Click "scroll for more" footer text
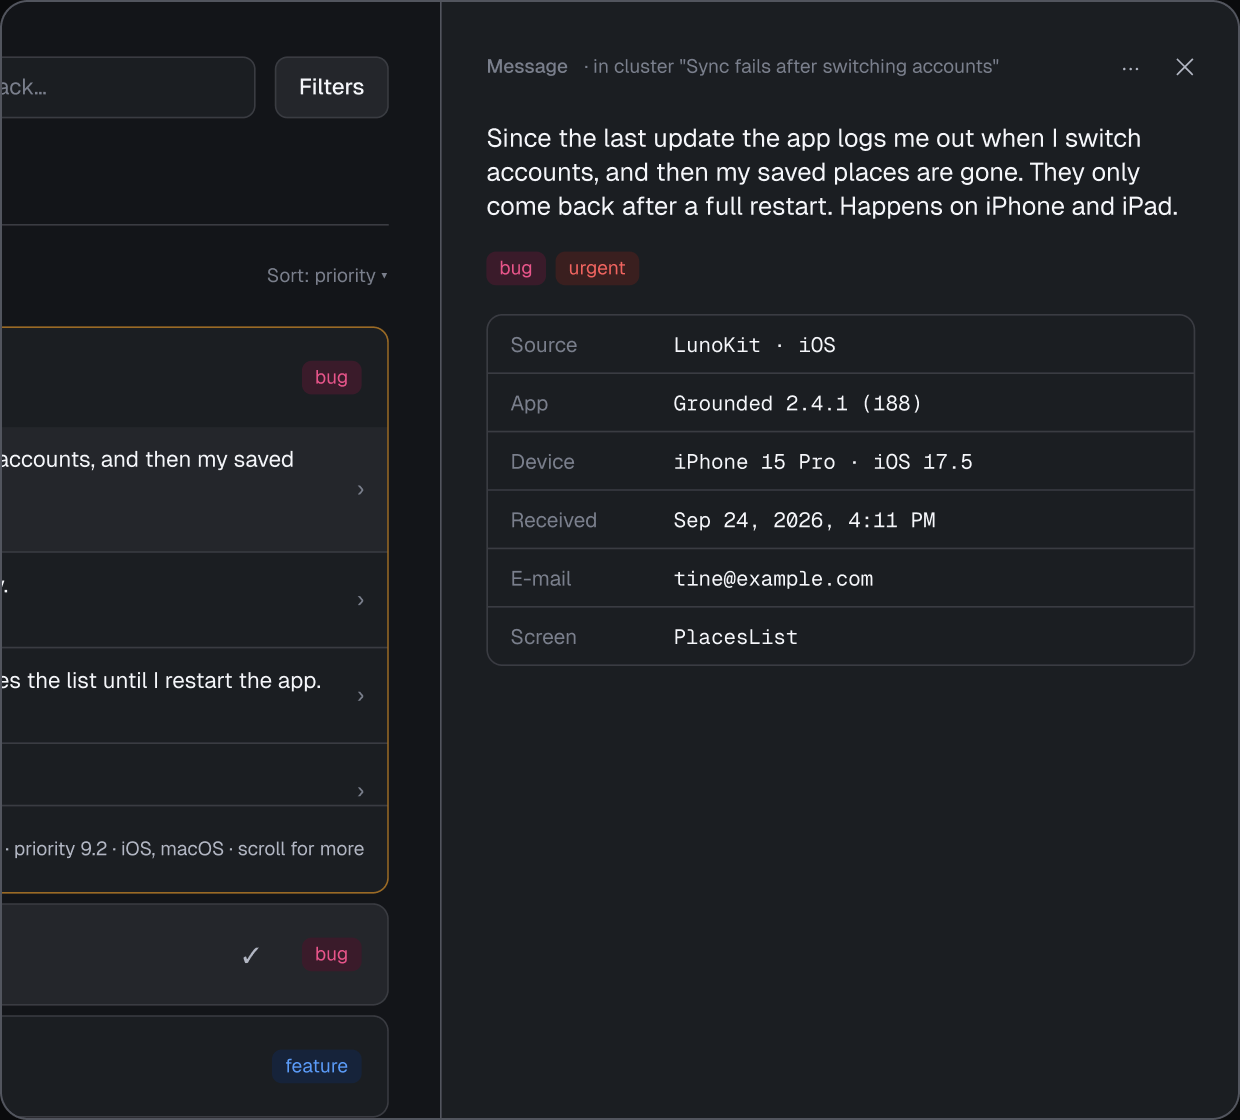 point(301,849)
